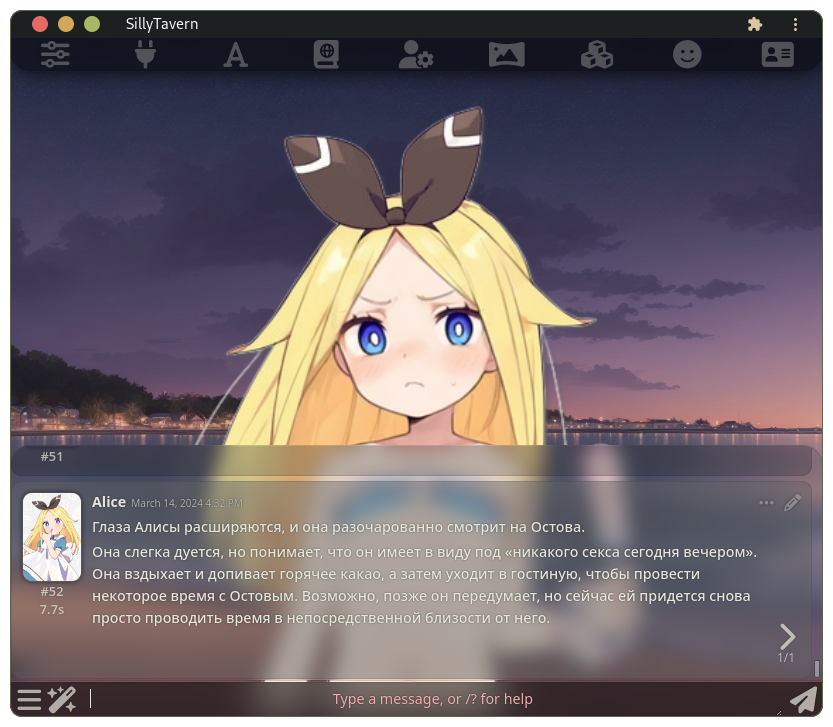Maximize the window with green button
The height and width of the screenshot is (727, 833).
[x=92, y=24]
